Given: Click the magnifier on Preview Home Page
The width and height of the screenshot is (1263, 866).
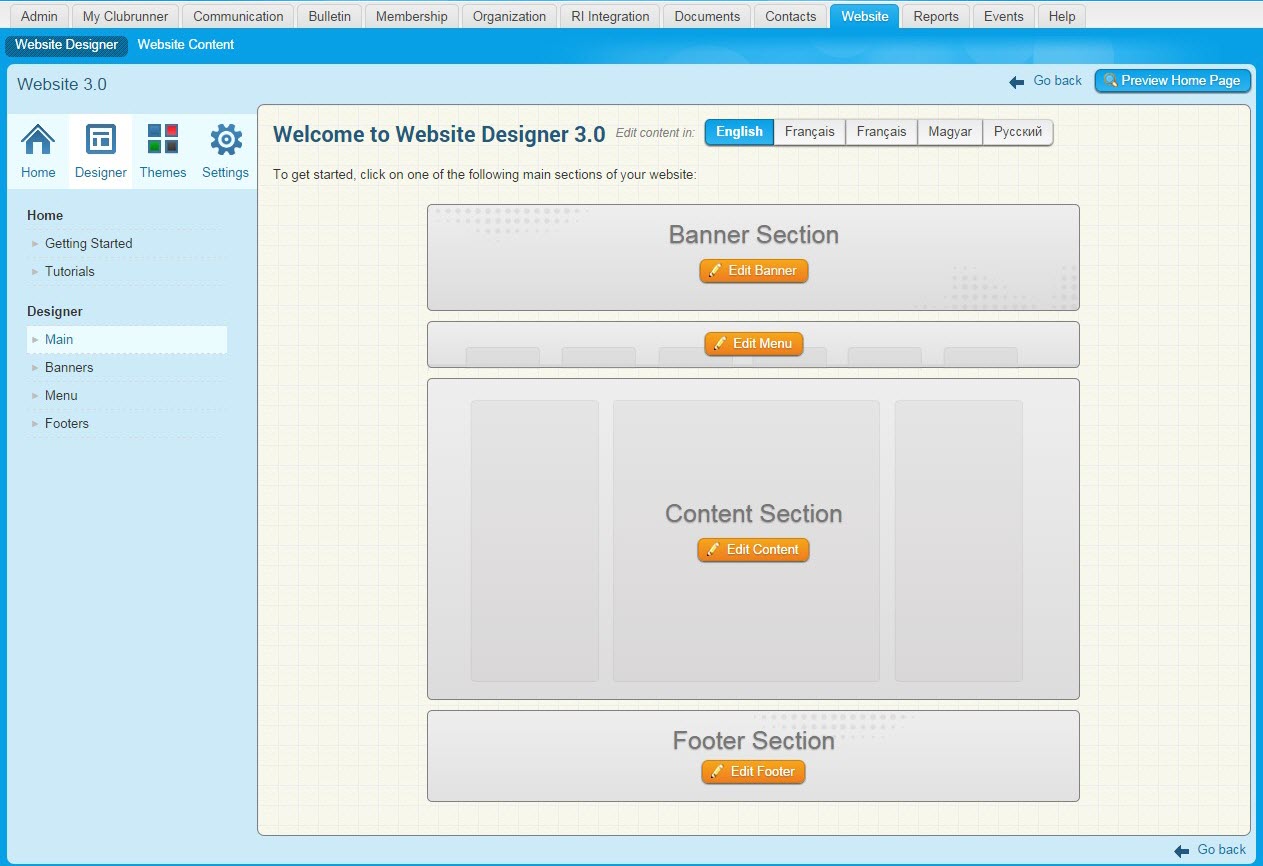Looking at the screenshot, I should click(x=1110, y=81).
